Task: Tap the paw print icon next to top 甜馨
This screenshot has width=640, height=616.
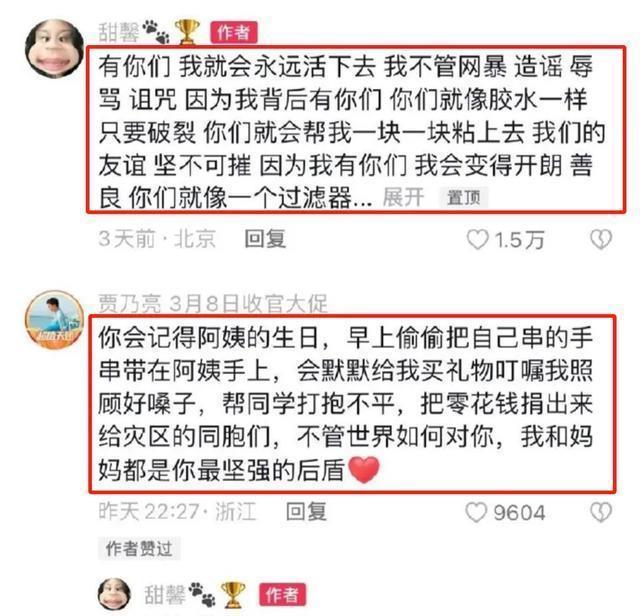Action: tap(156, 32)
